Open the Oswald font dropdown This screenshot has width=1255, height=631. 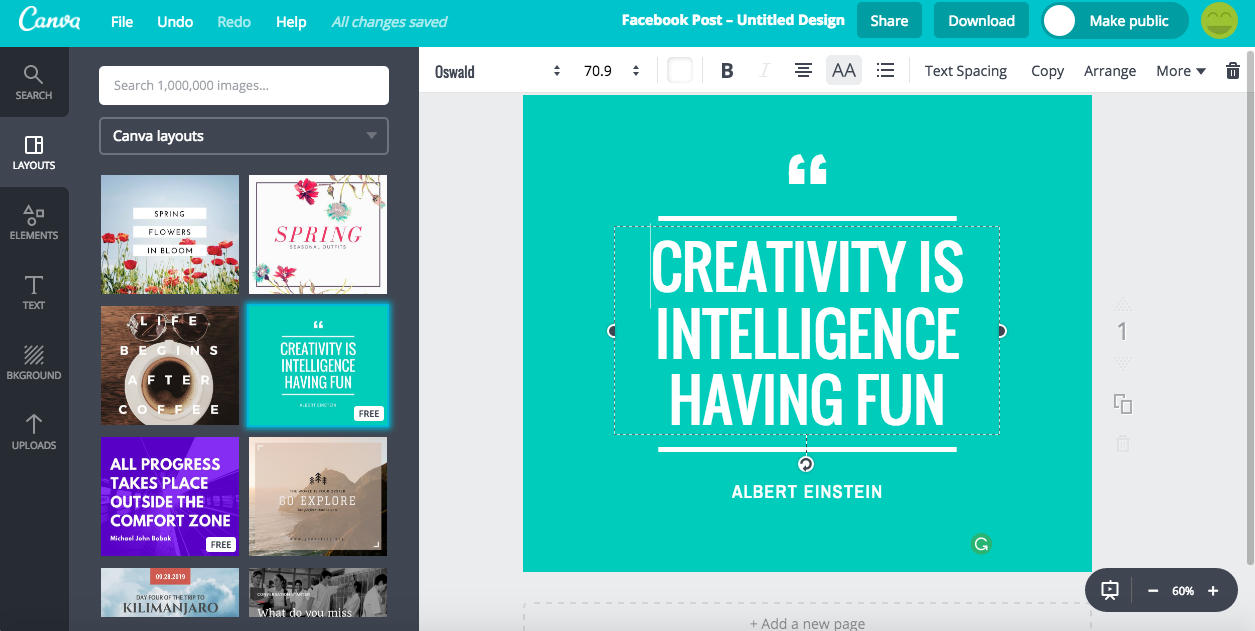click(497, 71)
